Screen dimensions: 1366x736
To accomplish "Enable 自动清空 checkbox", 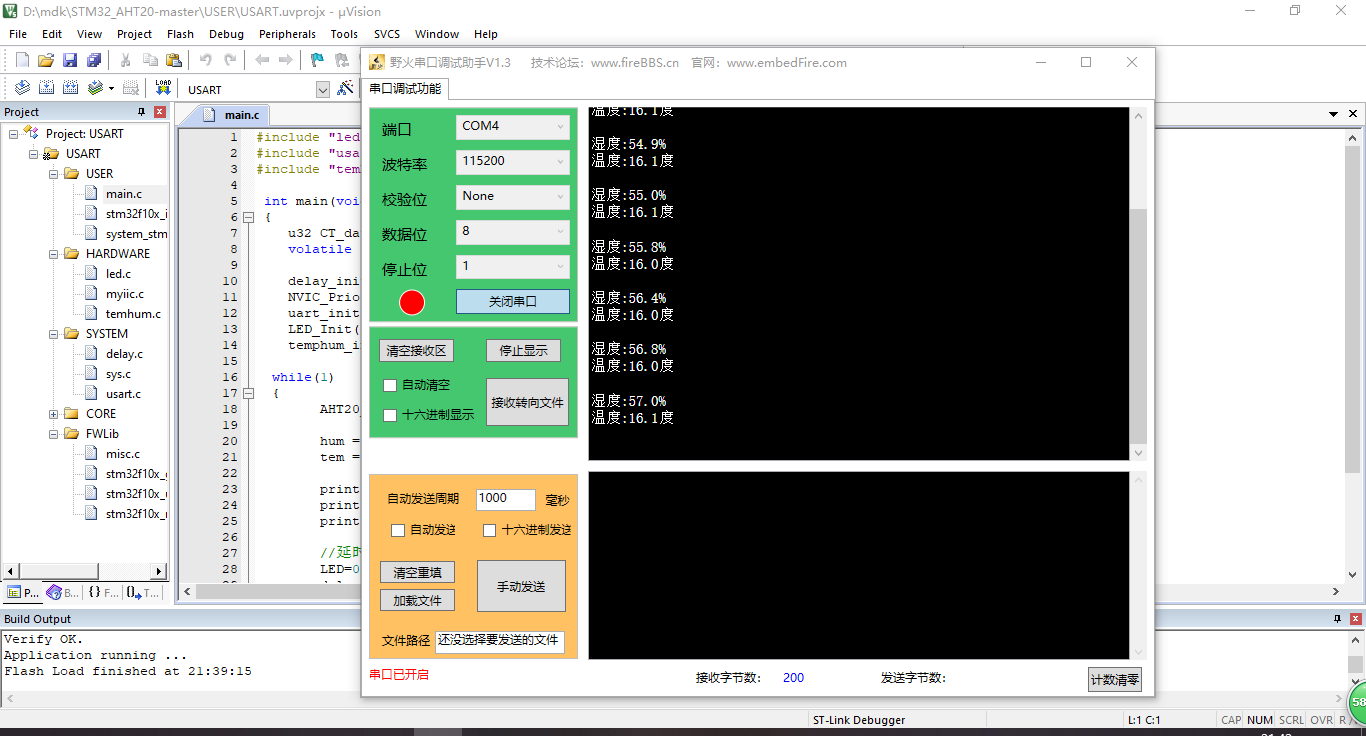I will [391, 385].
